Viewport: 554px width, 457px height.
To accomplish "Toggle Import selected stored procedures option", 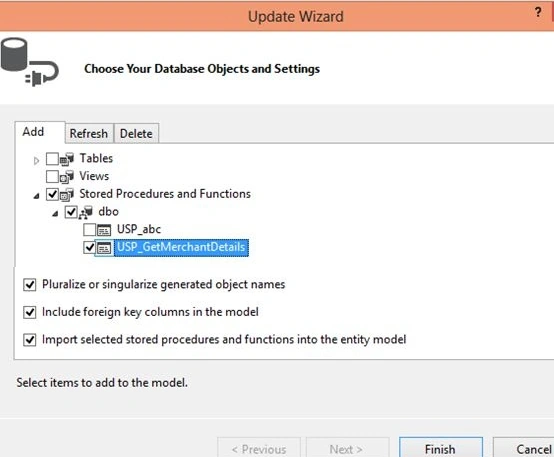I will coord(30,340).
